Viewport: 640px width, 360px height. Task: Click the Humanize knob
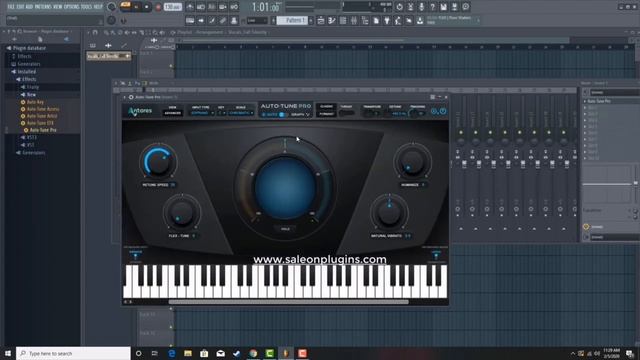tap(412, 161)
